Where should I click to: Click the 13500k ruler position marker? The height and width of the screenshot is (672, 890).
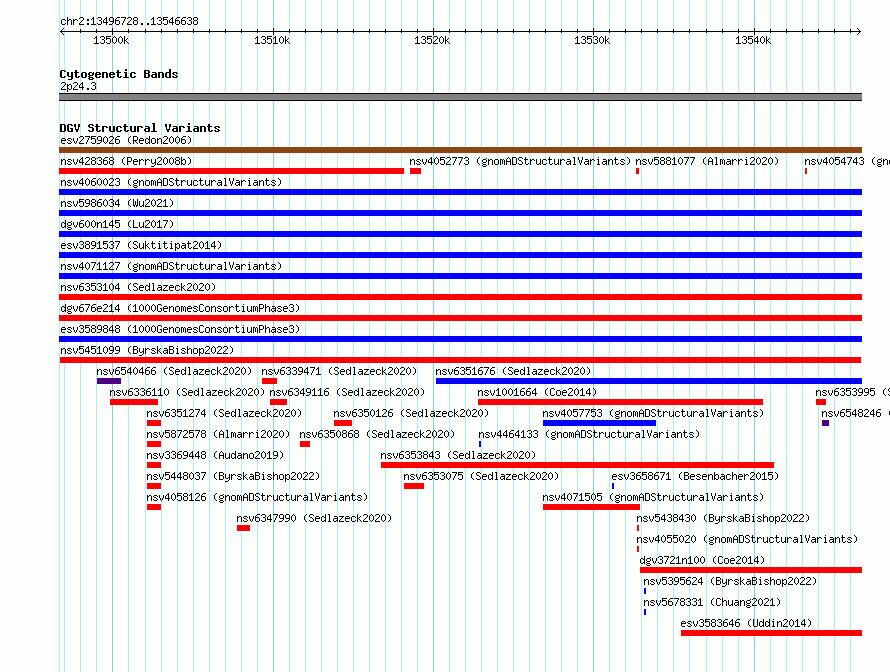[111, 40]
